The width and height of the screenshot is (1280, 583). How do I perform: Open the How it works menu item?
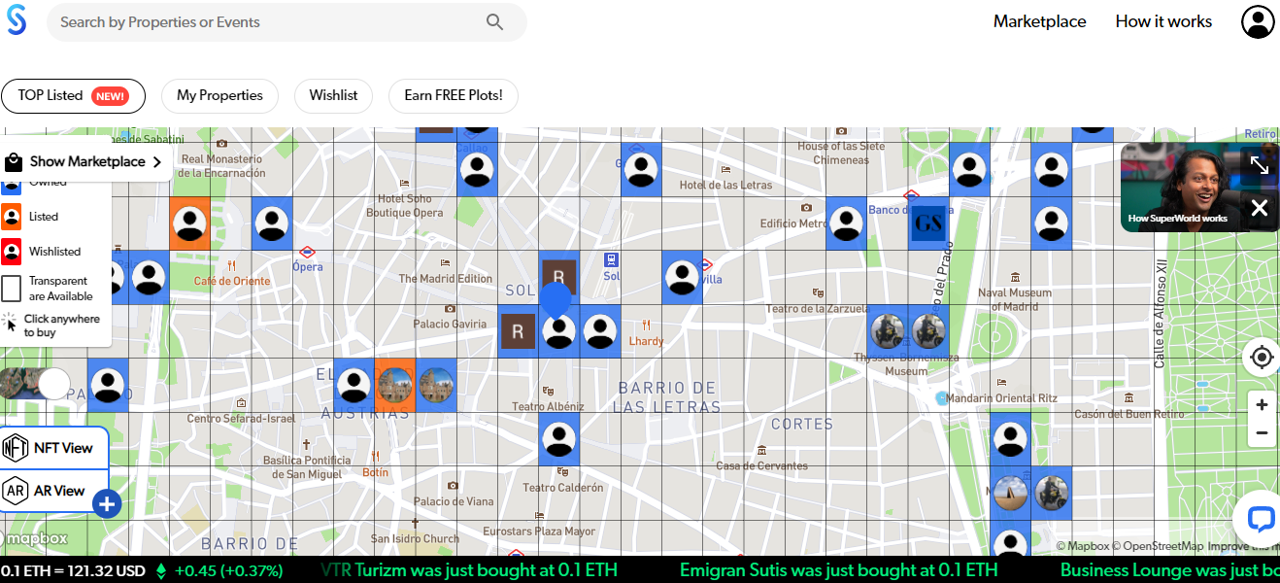[x=1163, y=22]
